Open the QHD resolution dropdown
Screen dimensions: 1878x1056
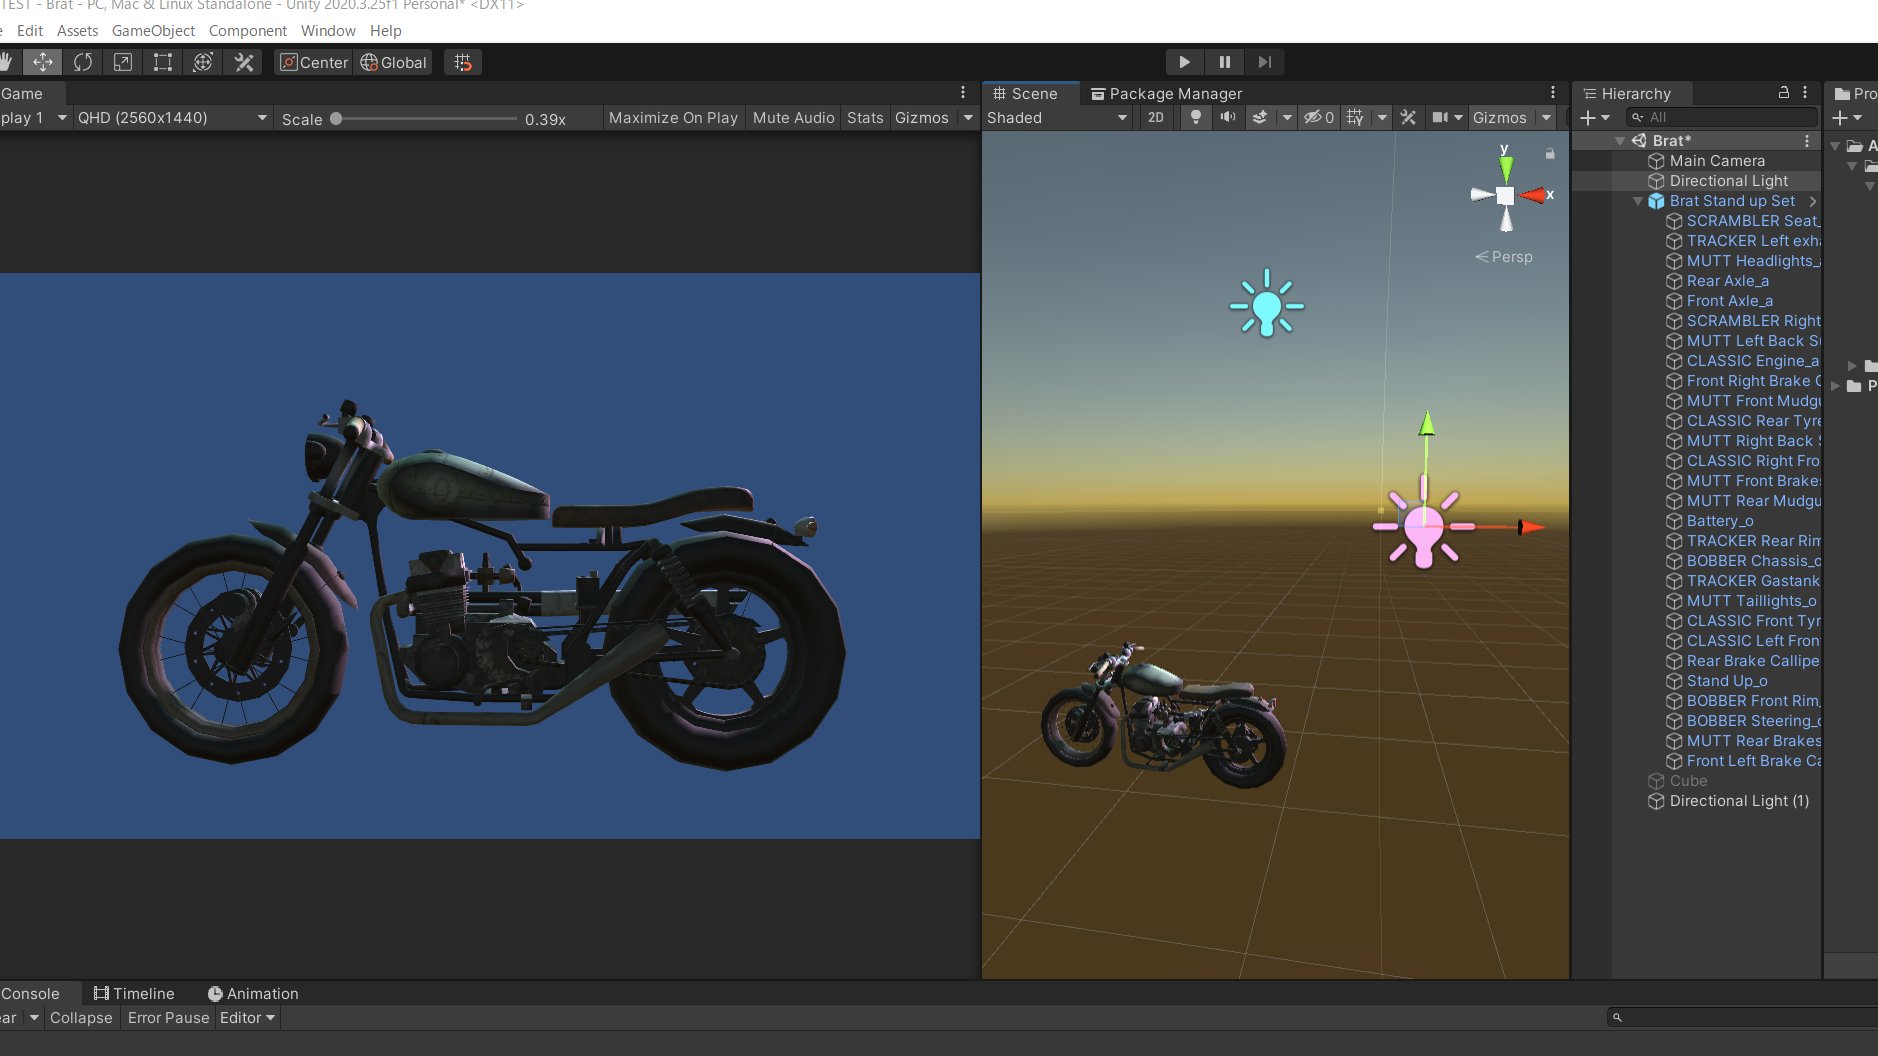click(x=173, y=118)
